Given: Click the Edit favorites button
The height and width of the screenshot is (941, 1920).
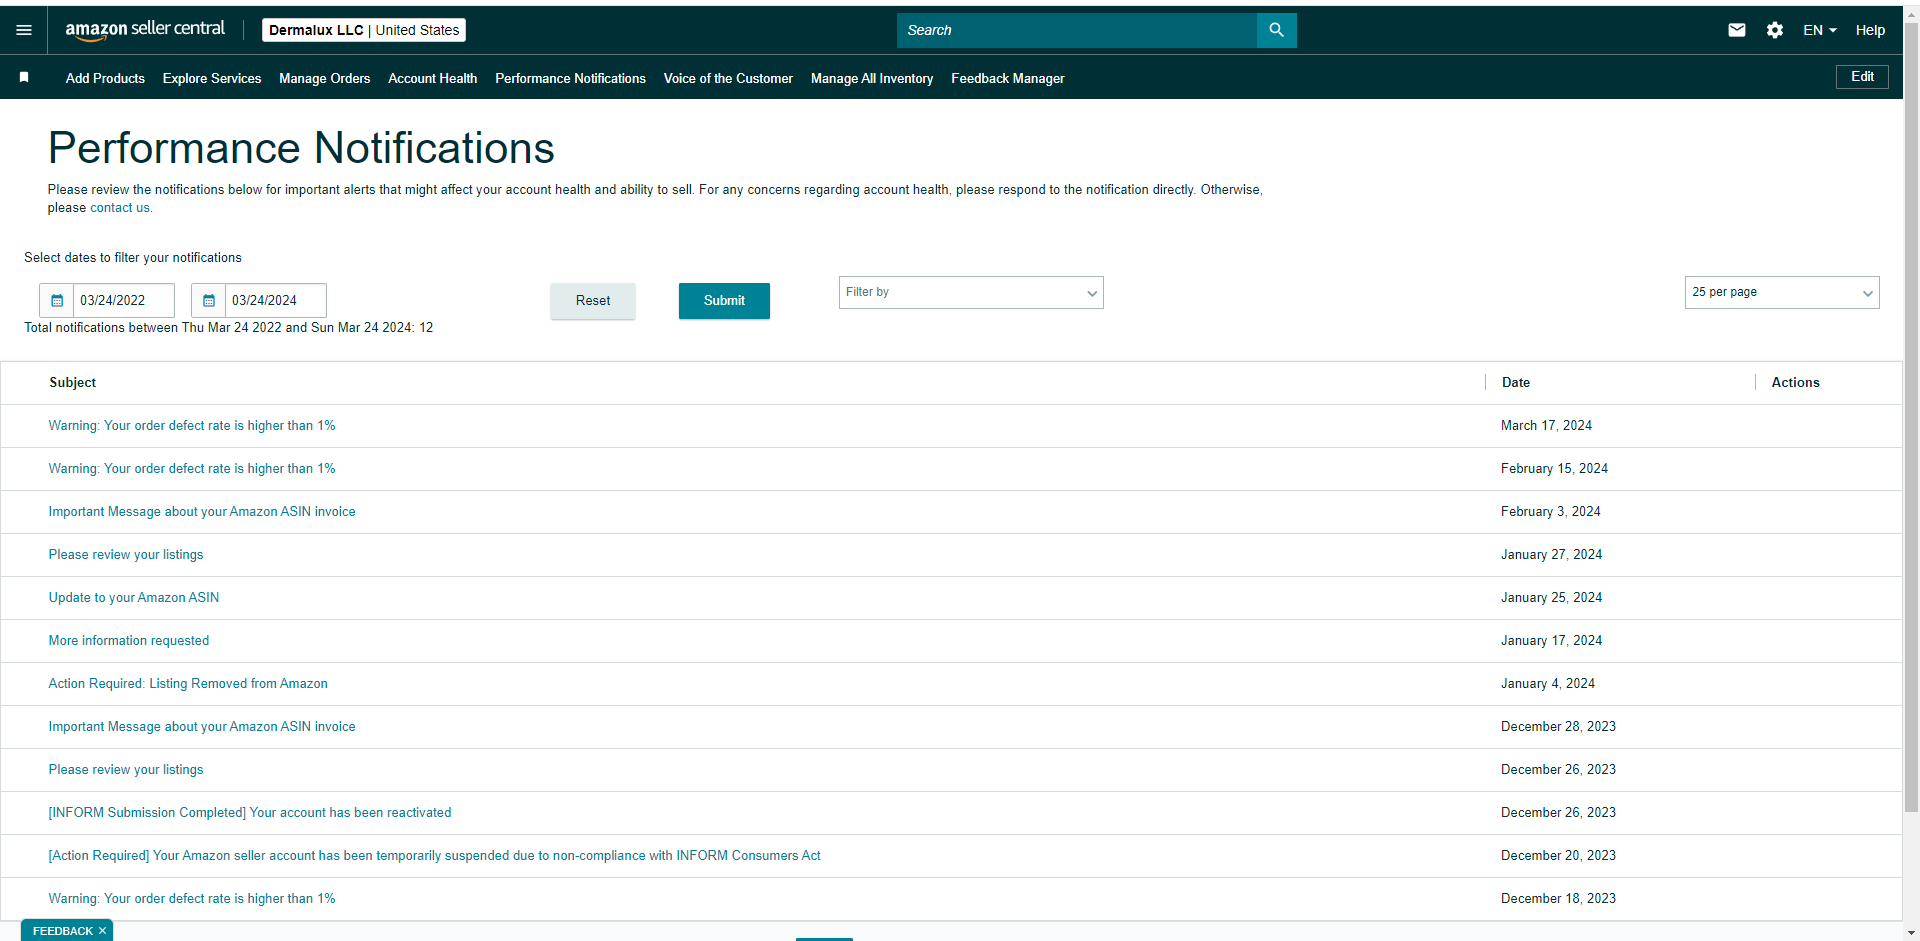Looking at the screenshot, I should click(1862, 77).
